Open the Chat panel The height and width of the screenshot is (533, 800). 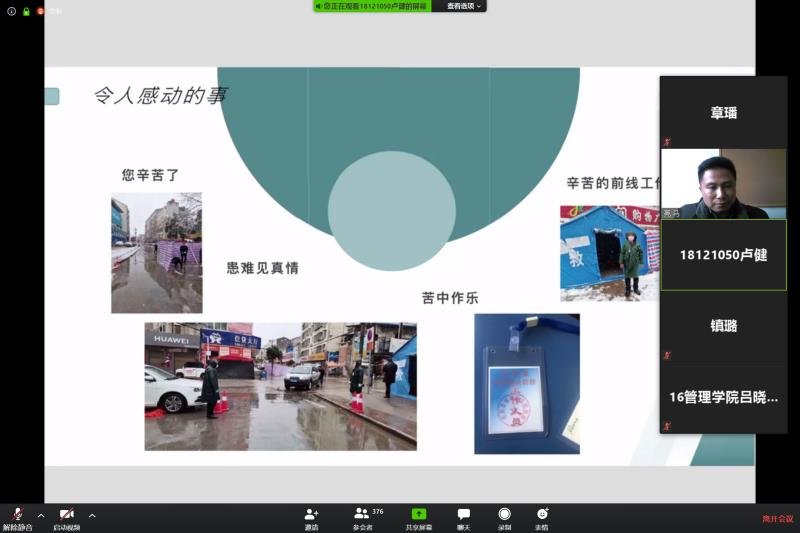[463, 519]
